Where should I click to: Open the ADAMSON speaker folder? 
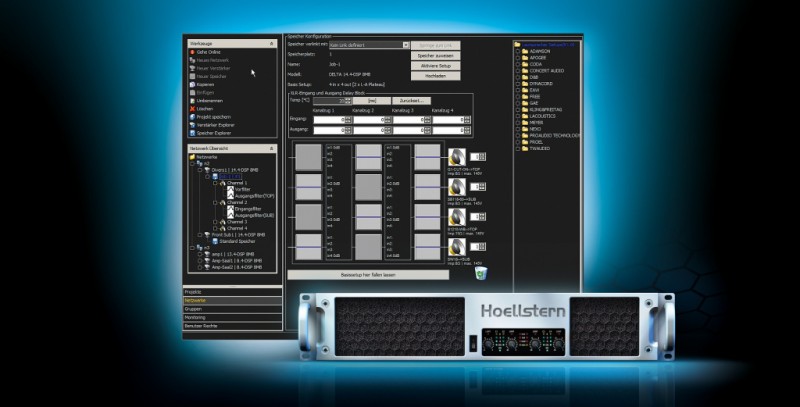pos(535,52)
